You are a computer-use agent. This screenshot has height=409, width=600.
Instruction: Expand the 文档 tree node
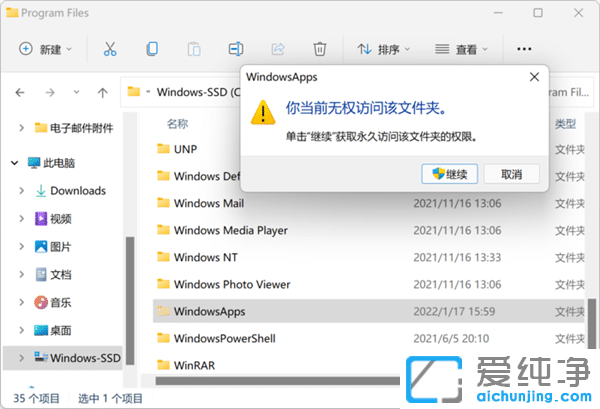click(22, 274)
